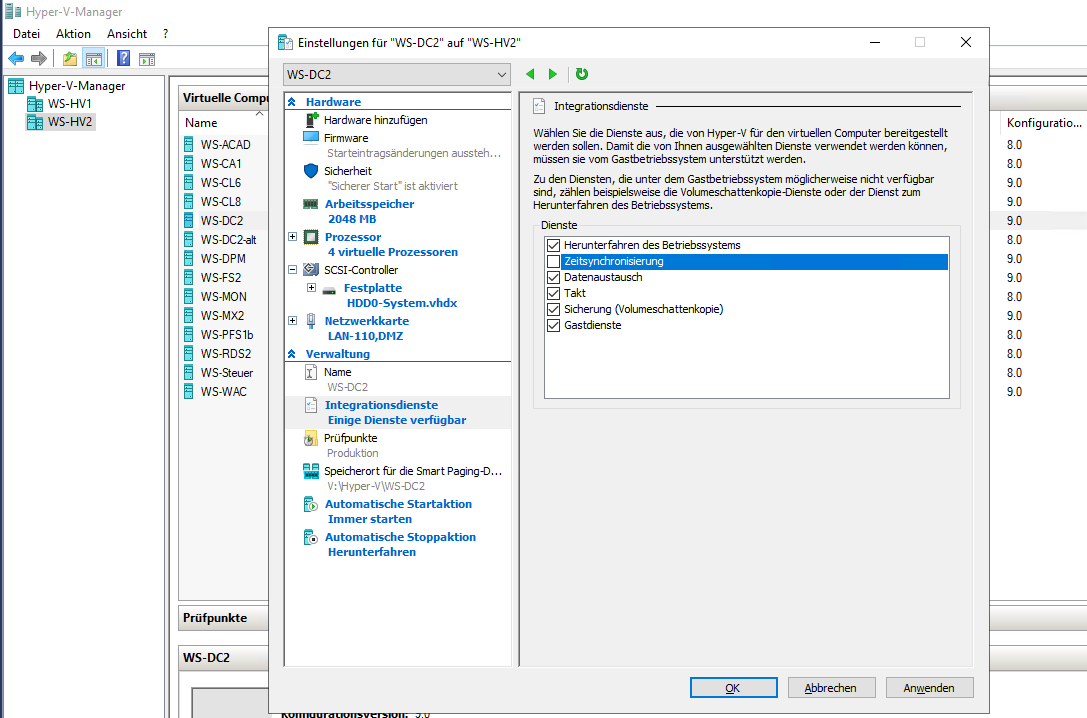Enable the Zeitsynchronisierung checkbox
This screenshot has height=718, width=1087.
[x=553, y=261]
